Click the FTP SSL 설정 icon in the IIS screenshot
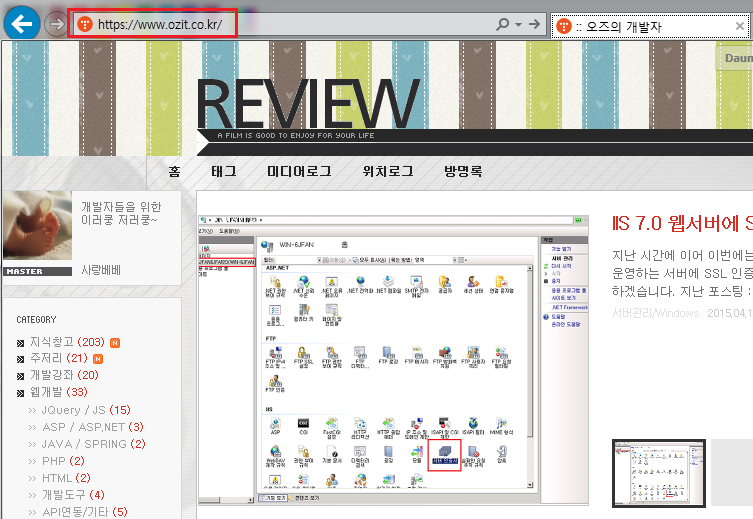Viewport: 753px width, 519px height. (x=303, y=357)
